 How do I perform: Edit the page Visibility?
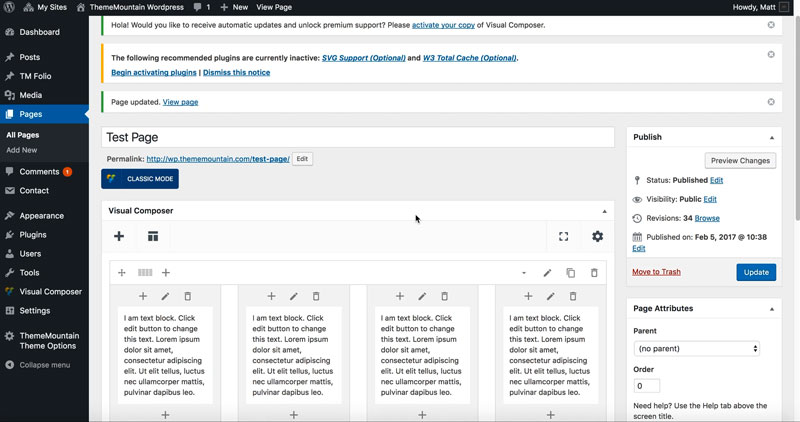(x=710, y=199)
